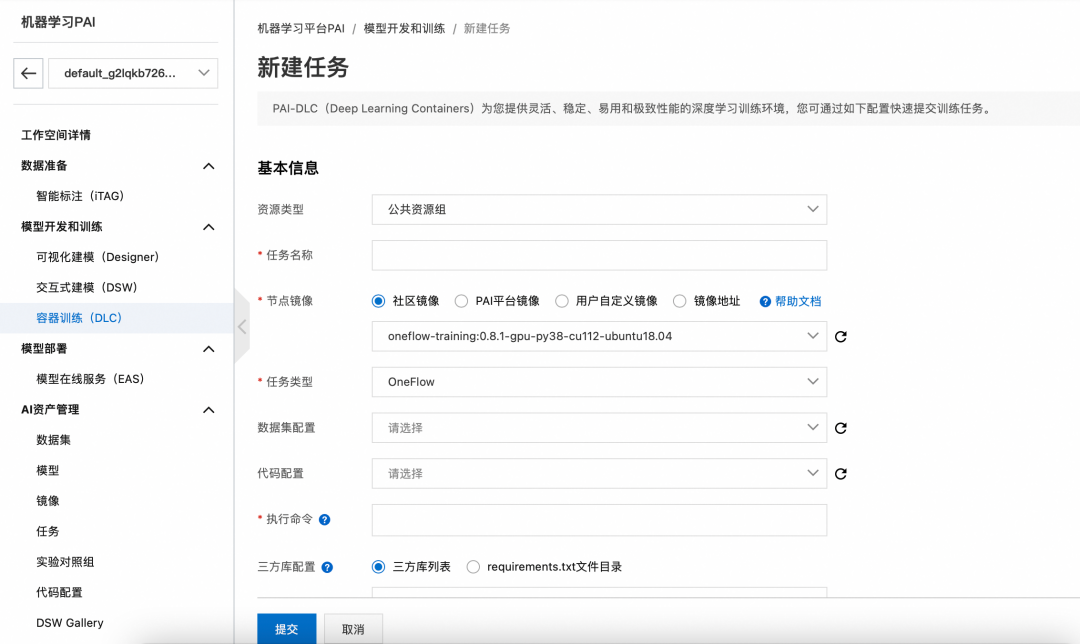Click the 任务名称 input field

tap(598, 255)
